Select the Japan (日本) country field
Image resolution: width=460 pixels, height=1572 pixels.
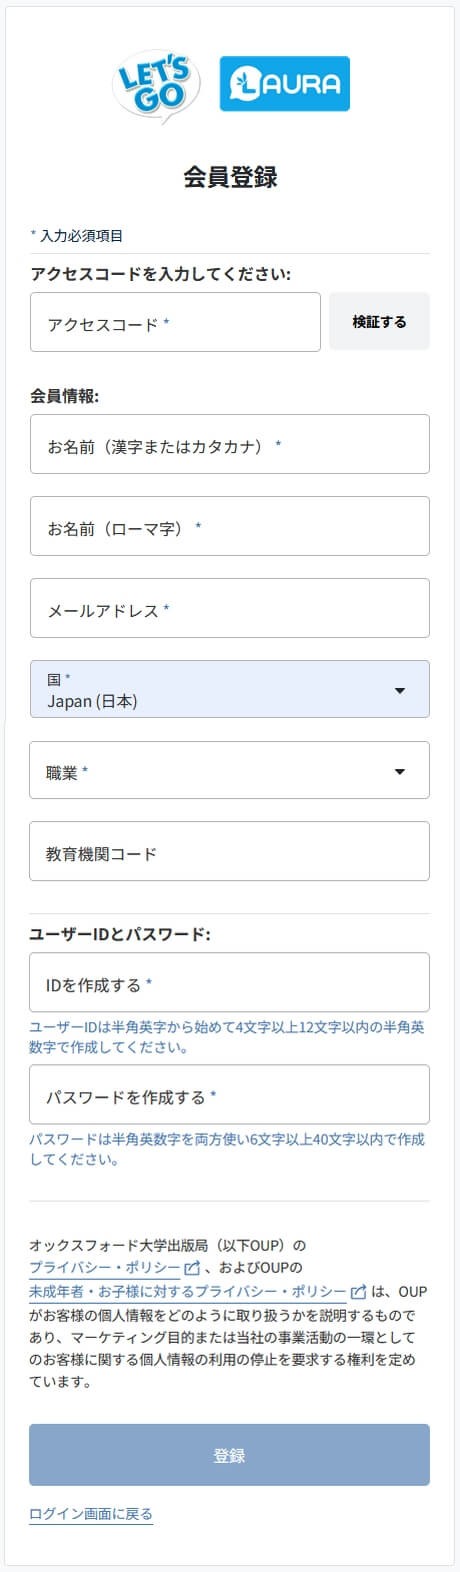pos(230,689)
